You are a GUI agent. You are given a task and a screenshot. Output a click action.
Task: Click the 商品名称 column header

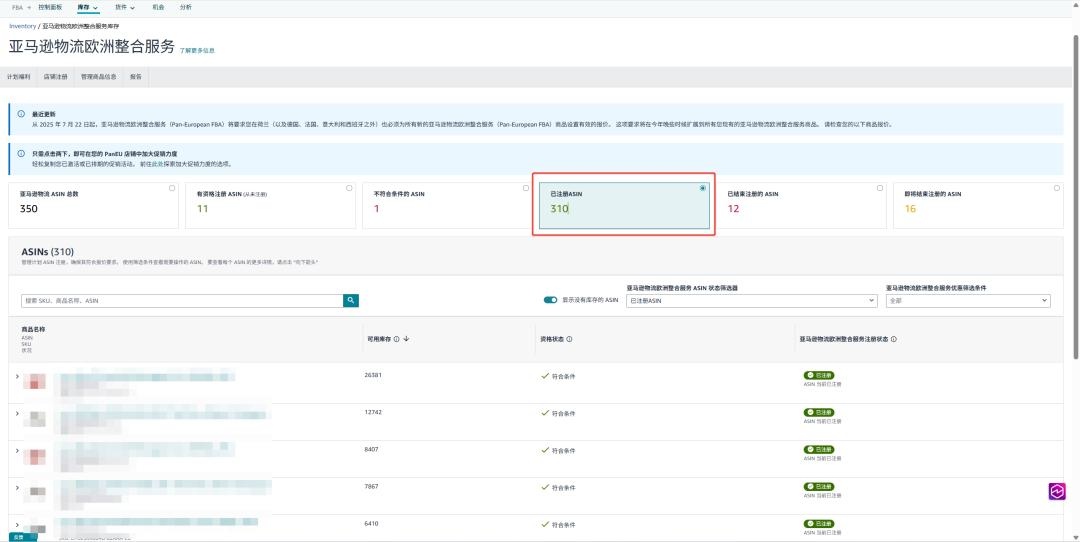point(33,330)
